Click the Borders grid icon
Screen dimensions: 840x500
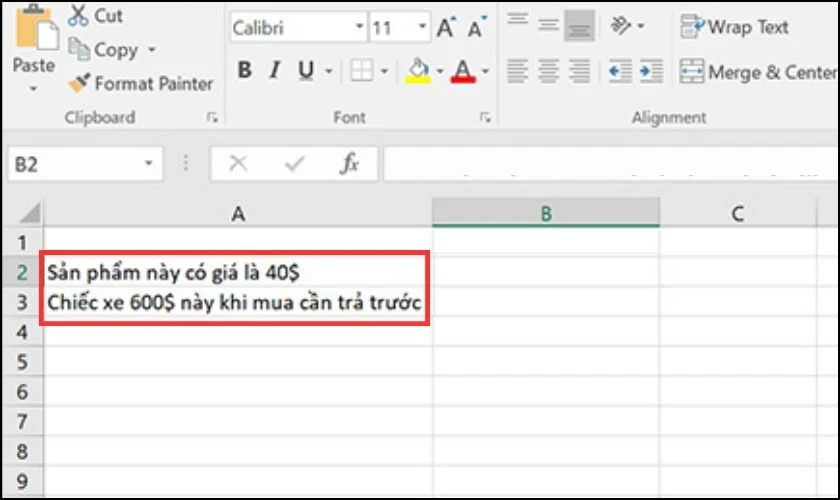(361, 70)
